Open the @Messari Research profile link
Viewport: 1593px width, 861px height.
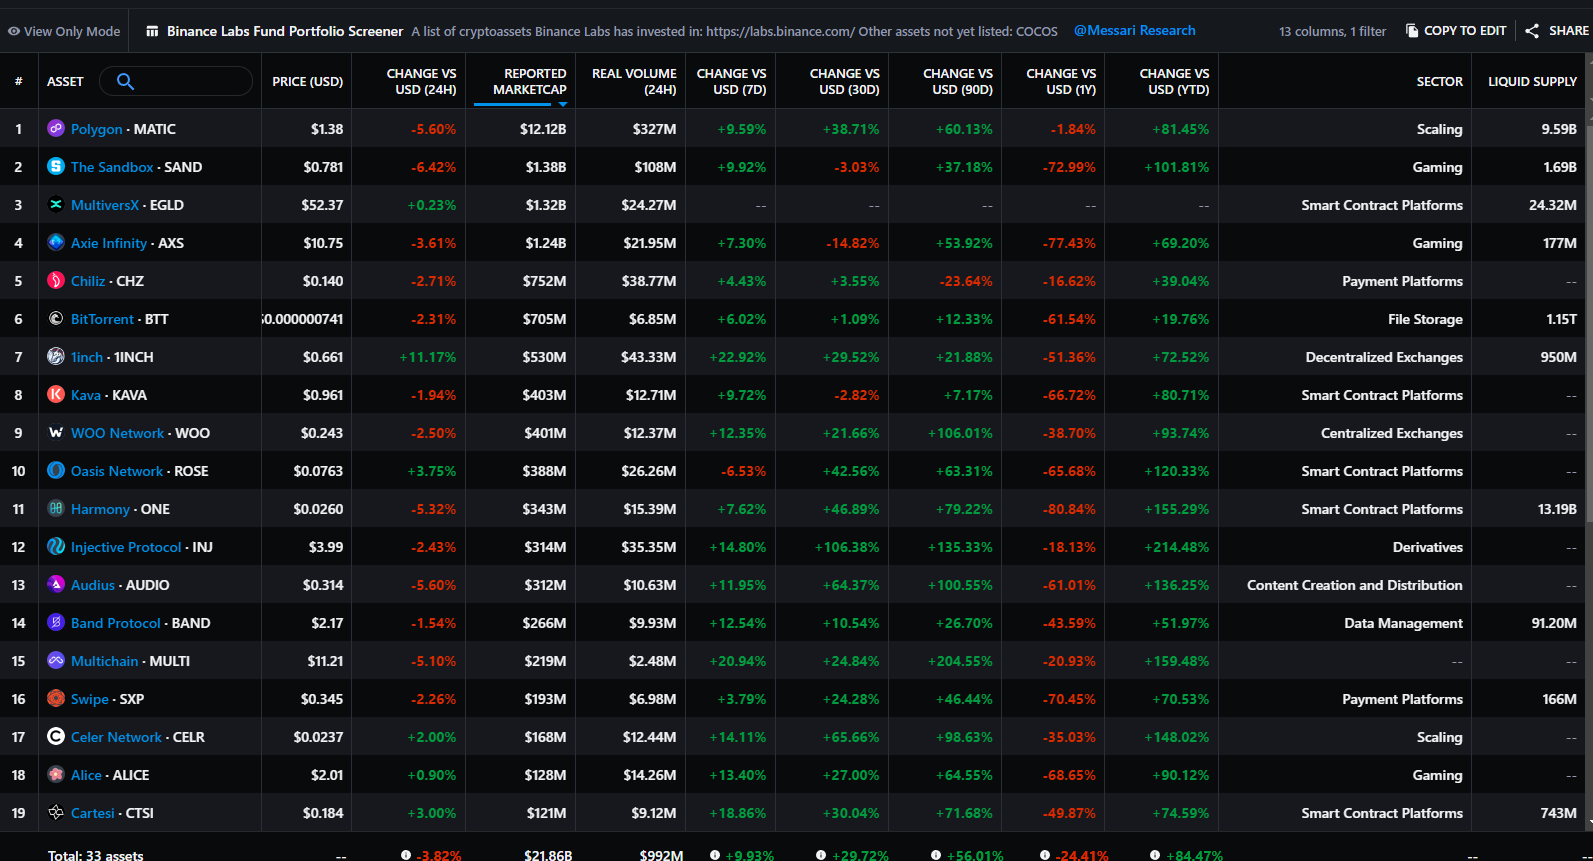click(1134, 31)
